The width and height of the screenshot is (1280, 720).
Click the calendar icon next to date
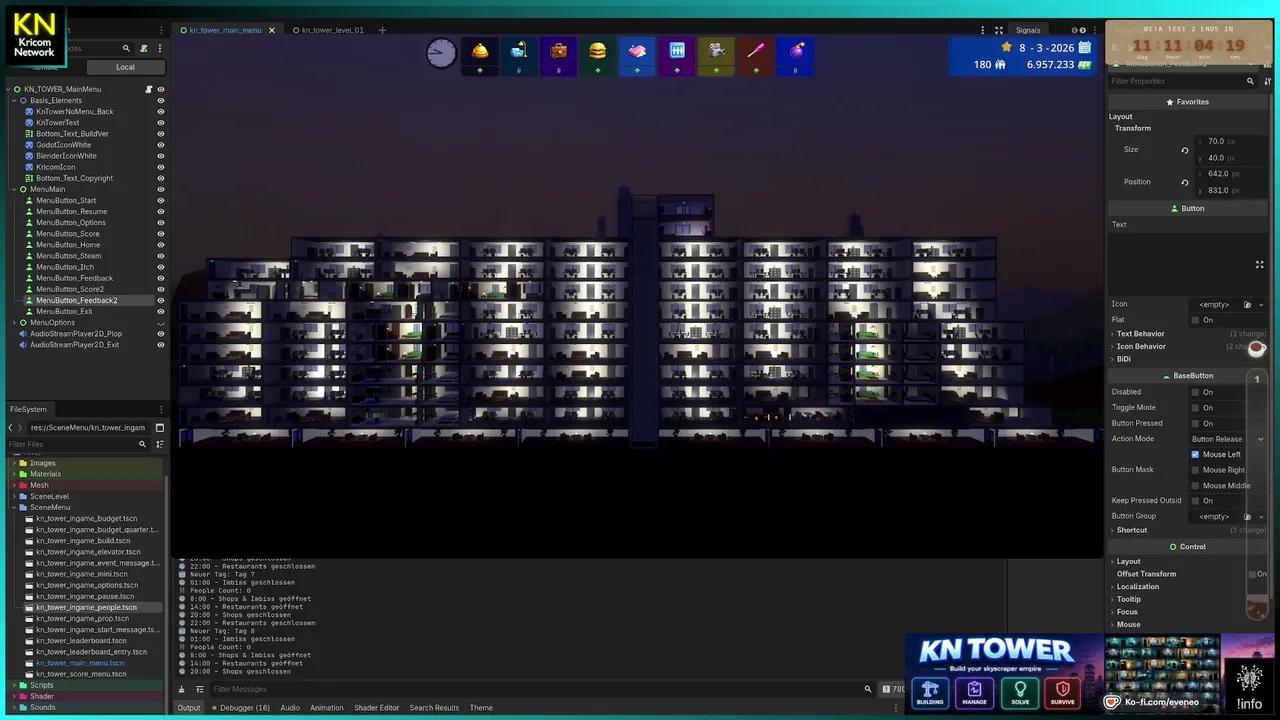pos(1084,47)
